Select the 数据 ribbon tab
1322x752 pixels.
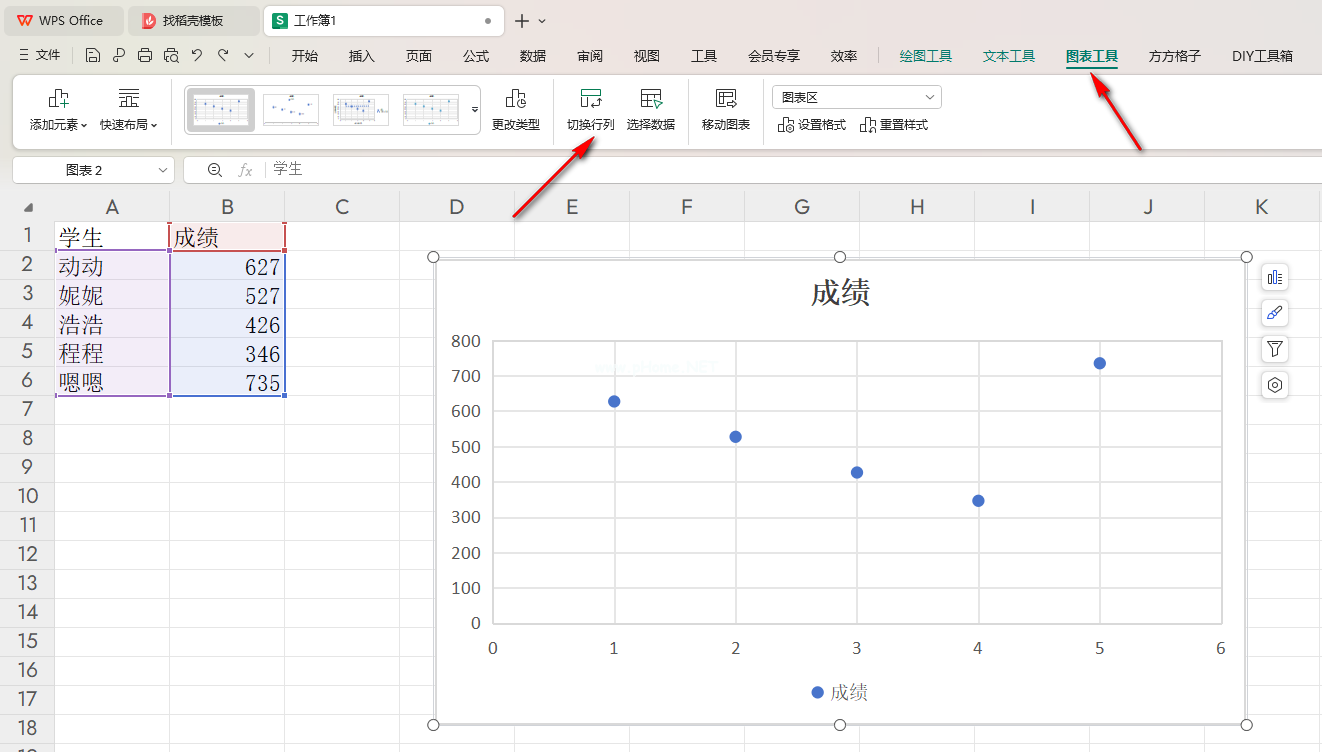pyautogui.click(x=533, y=56)
